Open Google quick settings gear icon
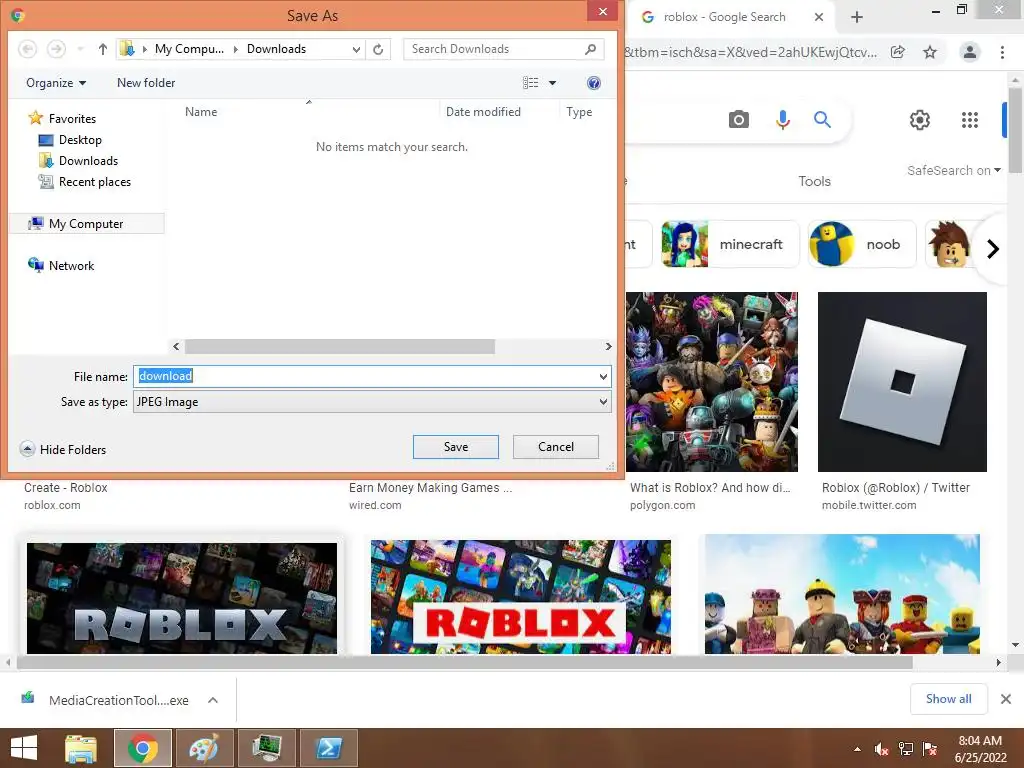The image size is (1024, 768). [x=920, y=120]
